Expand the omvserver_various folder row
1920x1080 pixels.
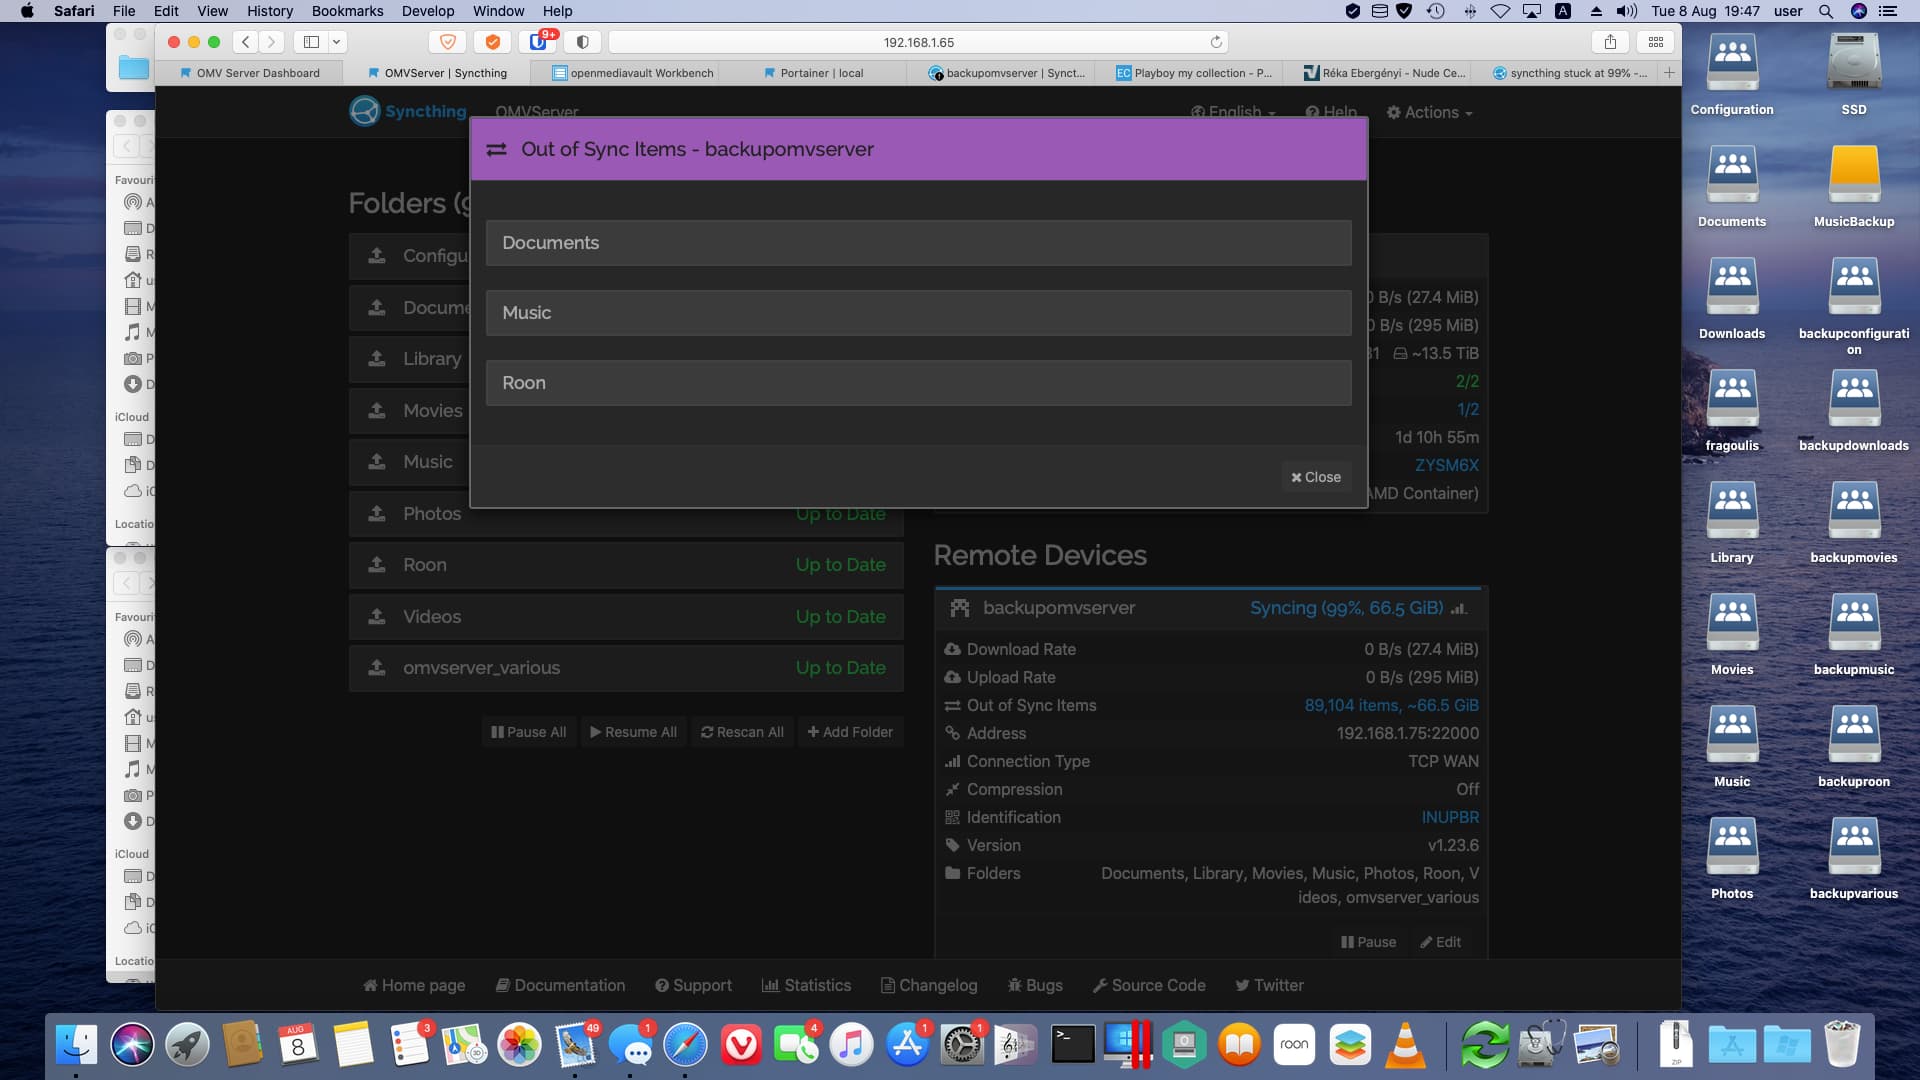pyautogui.click(x=626, y=668)
